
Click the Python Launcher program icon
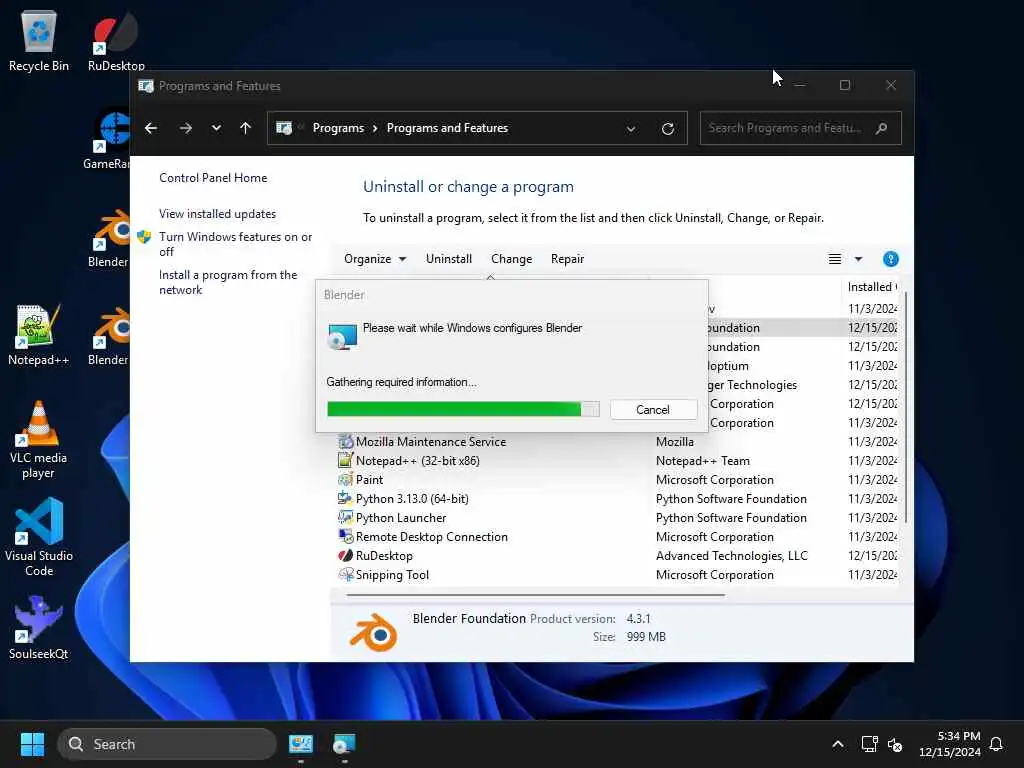tap(345, 517)
